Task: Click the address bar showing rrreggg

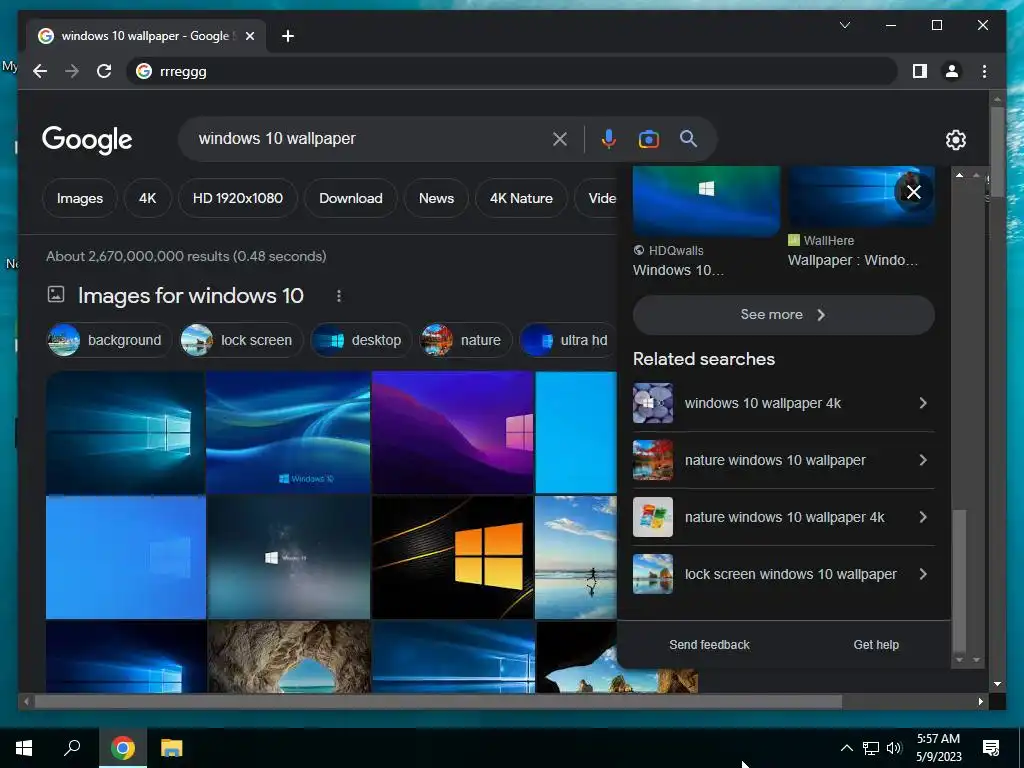Action: [x=513, y=71]
